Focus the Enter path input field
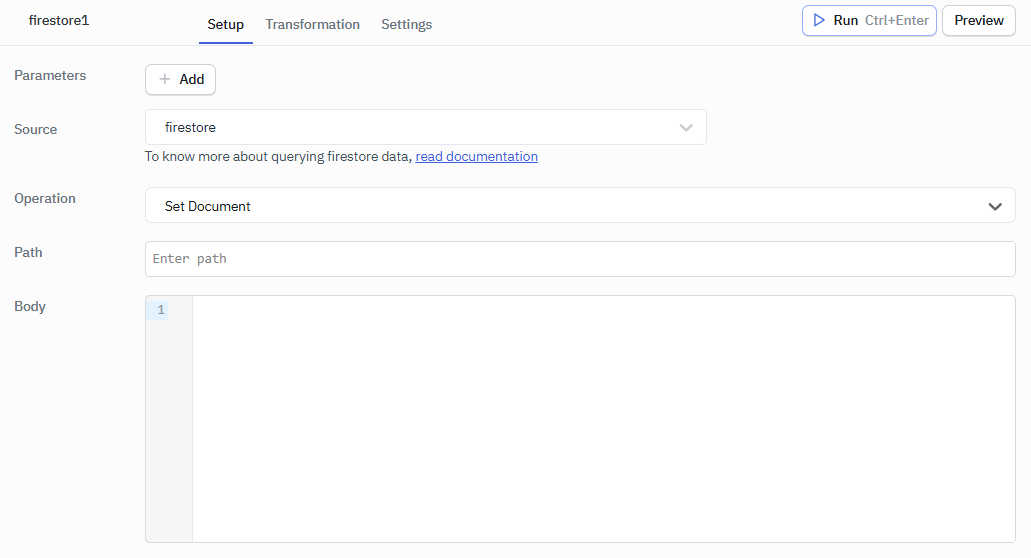This screenshot has height=558, width=1031. [x=580, y=259]
